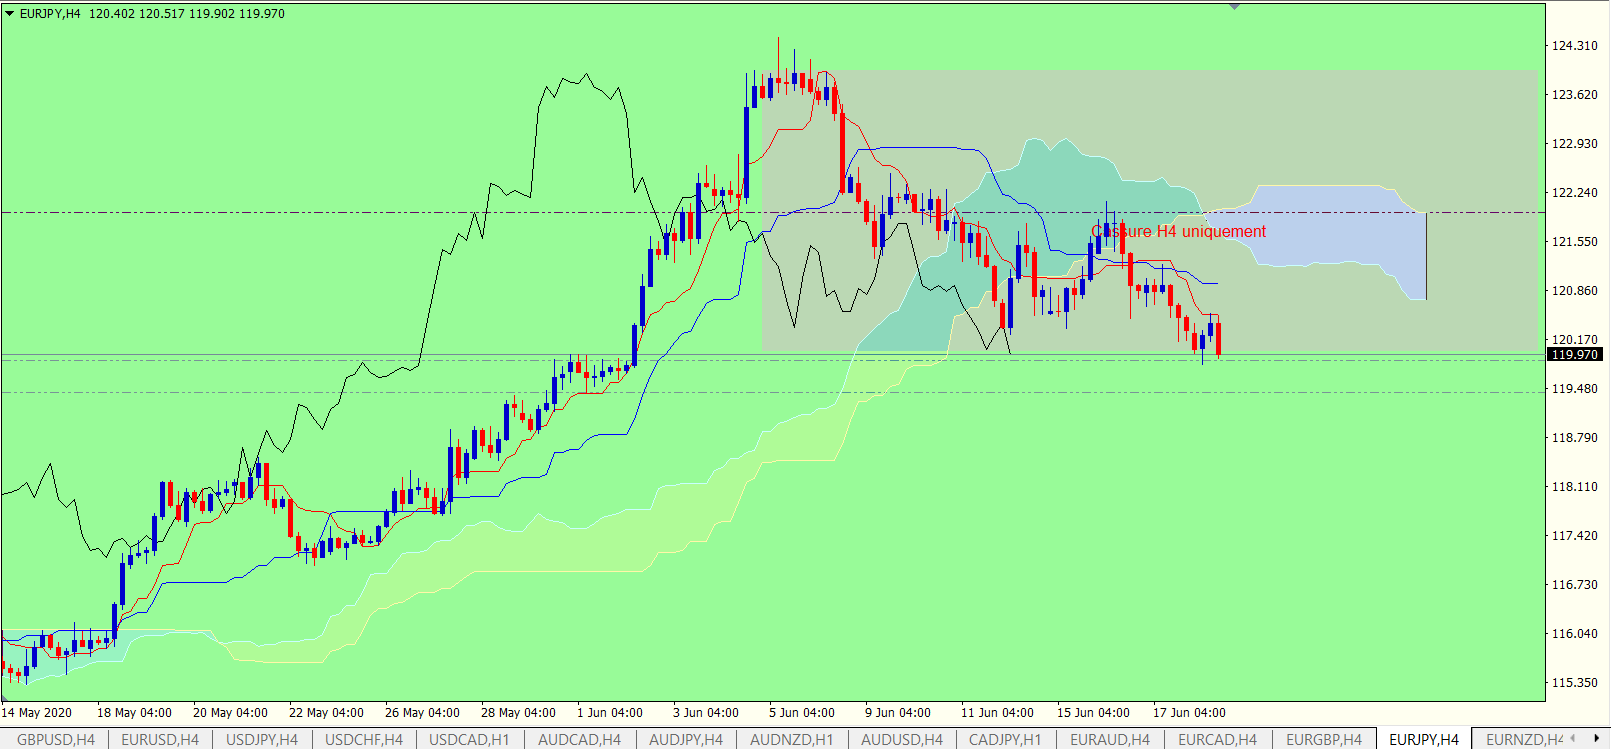Select the red 'Clôture H4 uniquement' text label
The image size is (1611, 749).
point(1179,232)
